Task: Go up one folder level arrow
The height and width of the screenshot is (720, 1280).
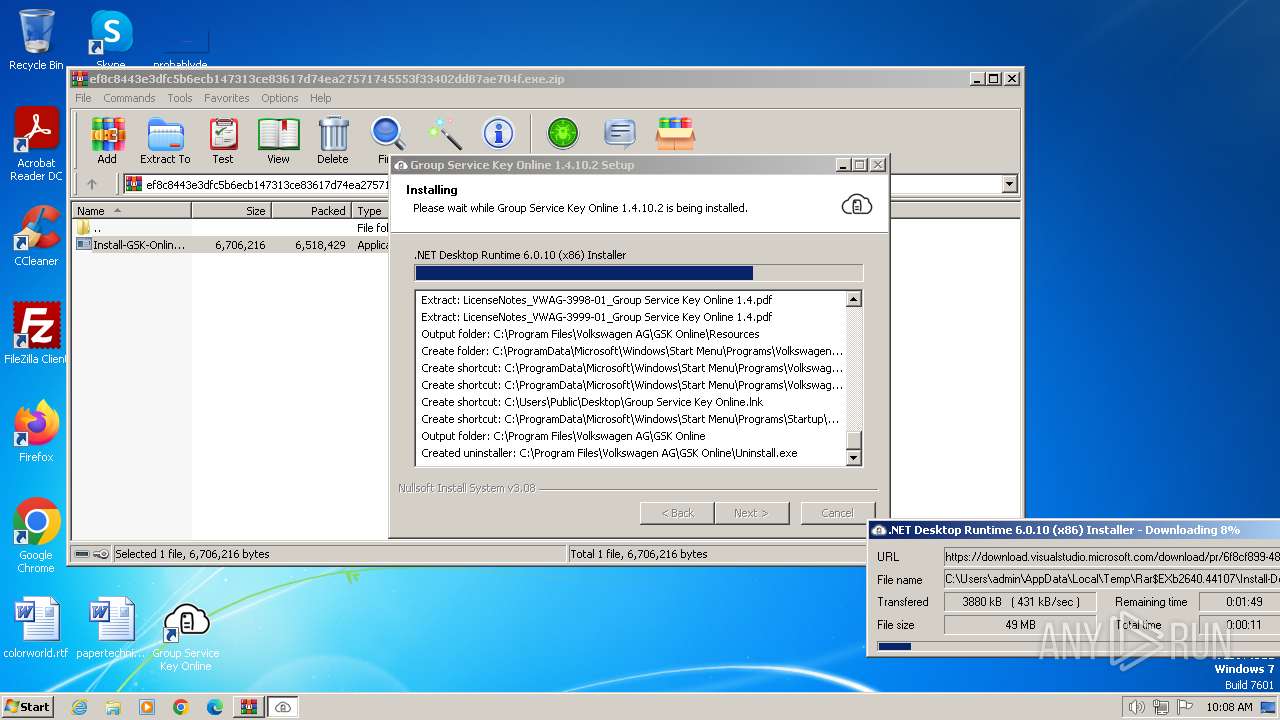Action: 92,184
